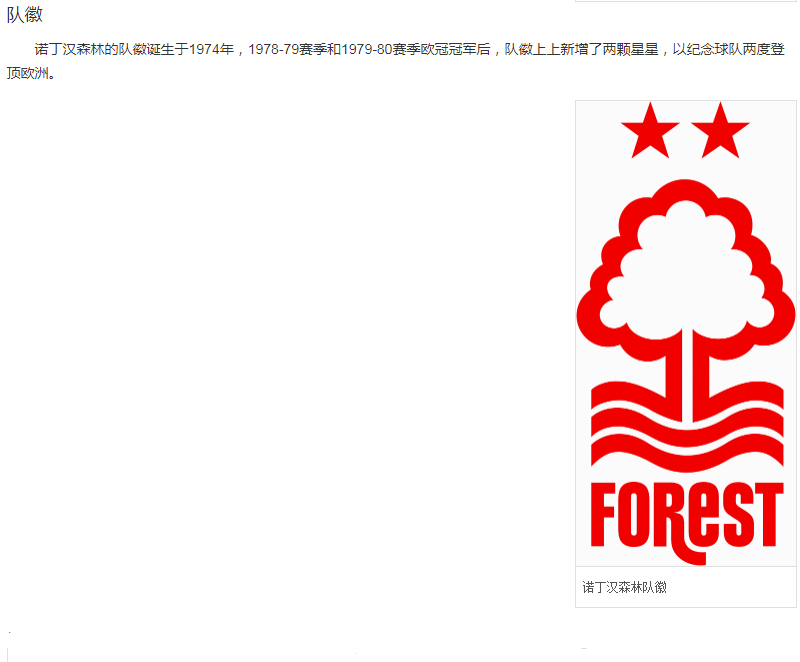This screenshot has height=662, width=800.
Task: Click the 队徽 section heading
Action: [x=24, y=15]
